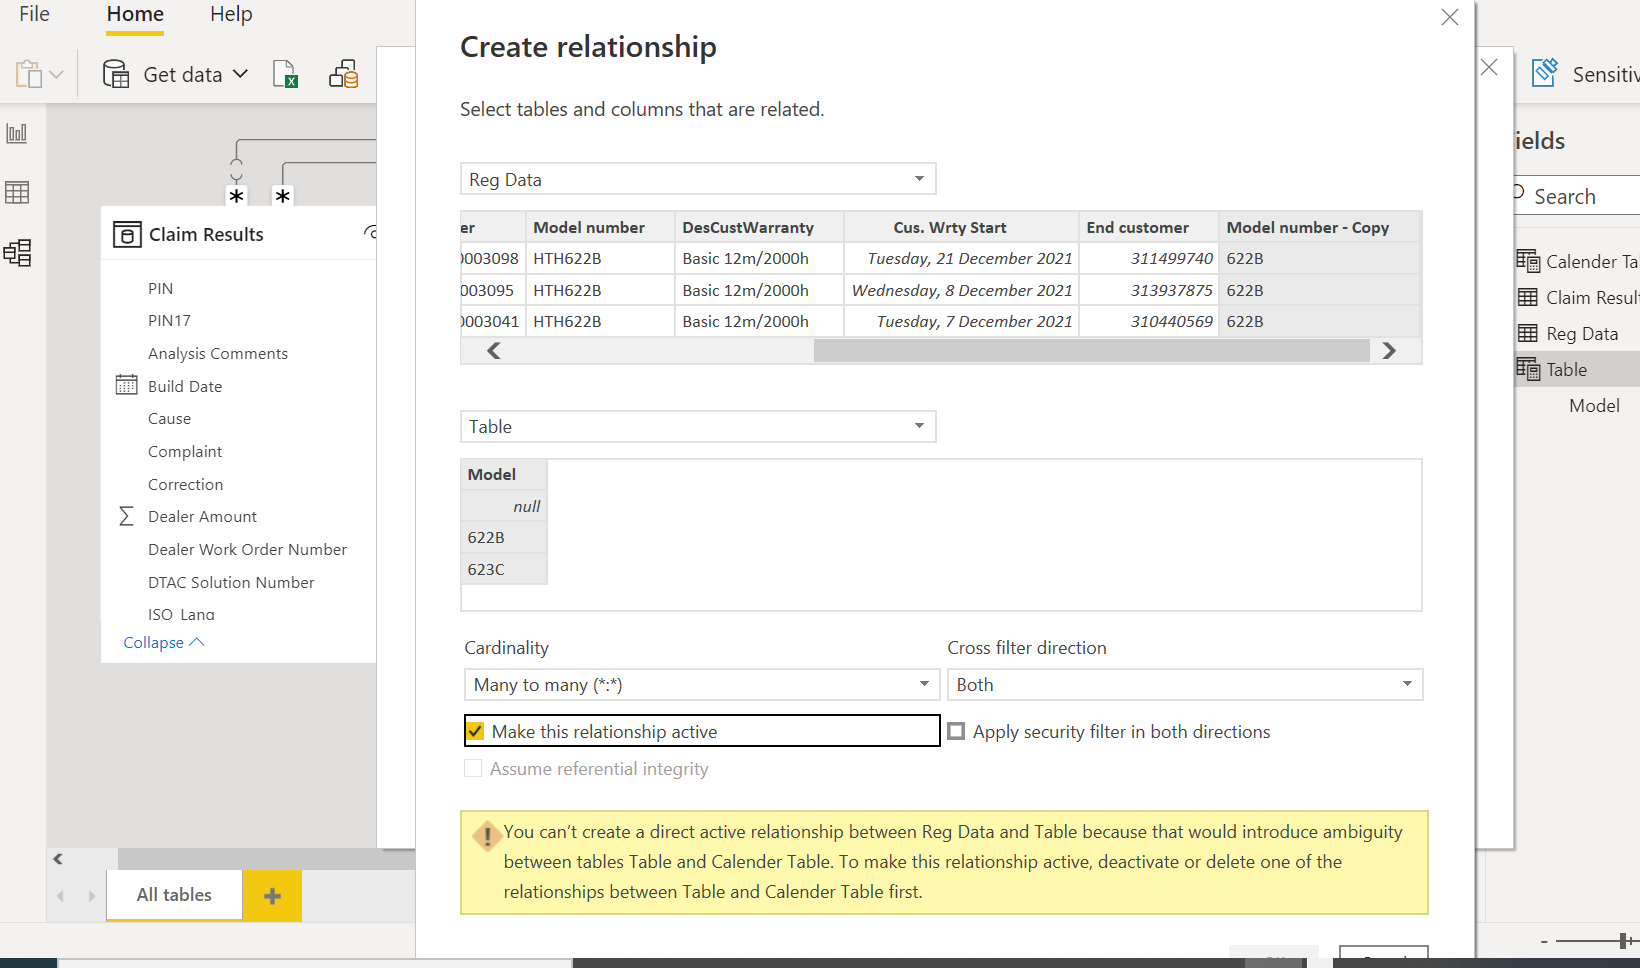Click the data hub datasets icon
The width and height of the screenshot is (1640, 968).
[343, 74]
